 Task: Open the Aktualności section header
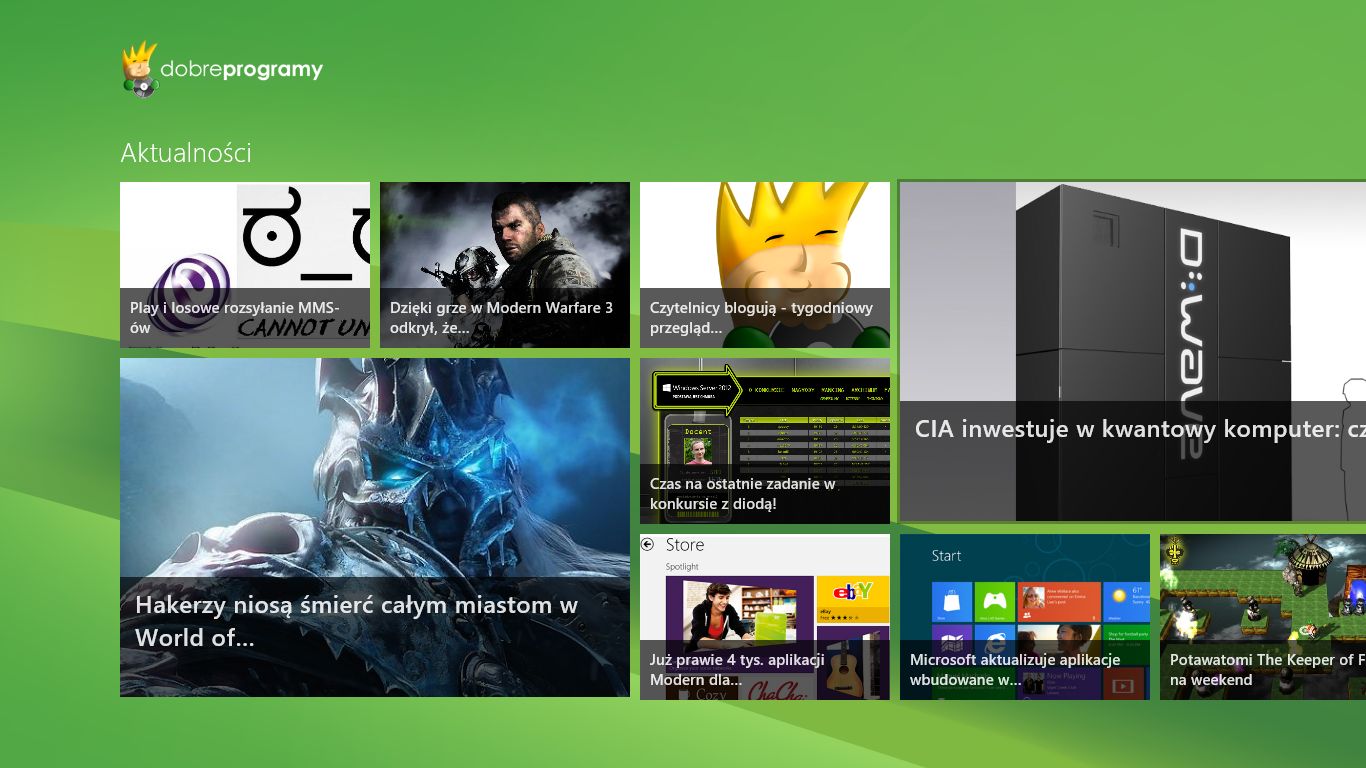(186, 153)
